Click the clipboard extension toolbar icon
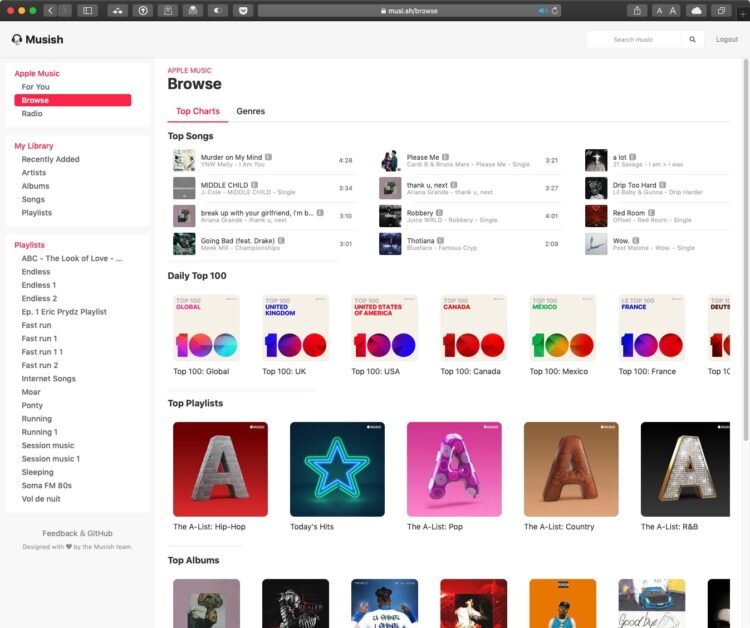750x628 pixels. [x=168, y=11]
